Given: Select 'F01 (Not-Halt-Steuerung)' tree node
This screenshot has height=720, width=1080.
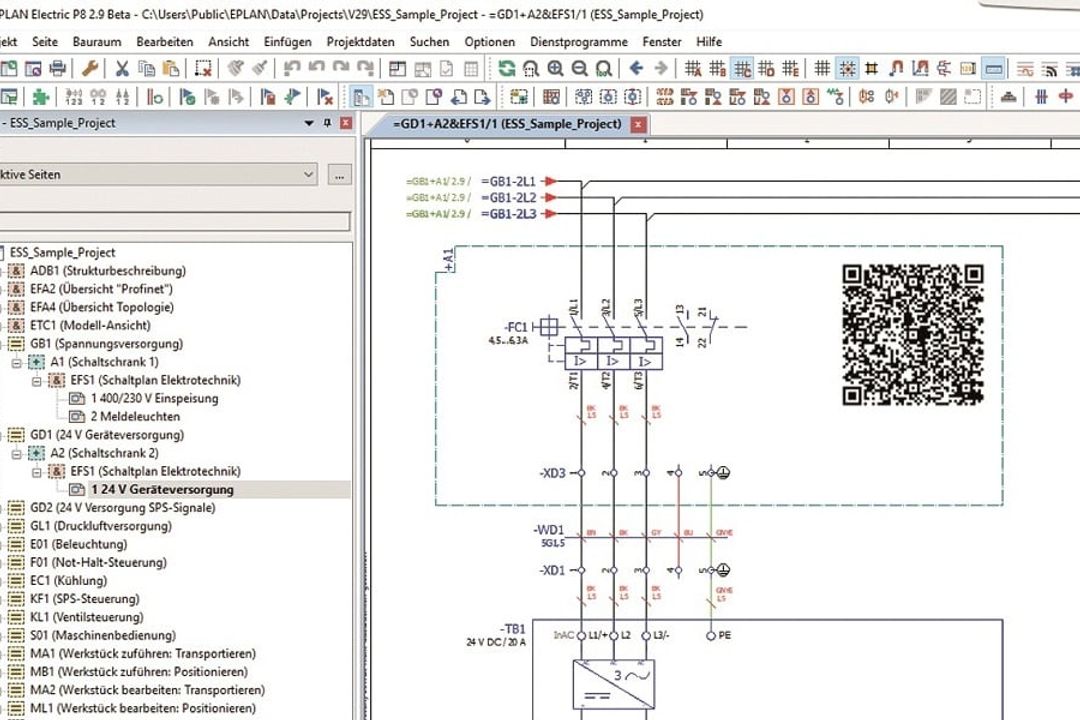Looking at the screenshot, I should [98, 562].
